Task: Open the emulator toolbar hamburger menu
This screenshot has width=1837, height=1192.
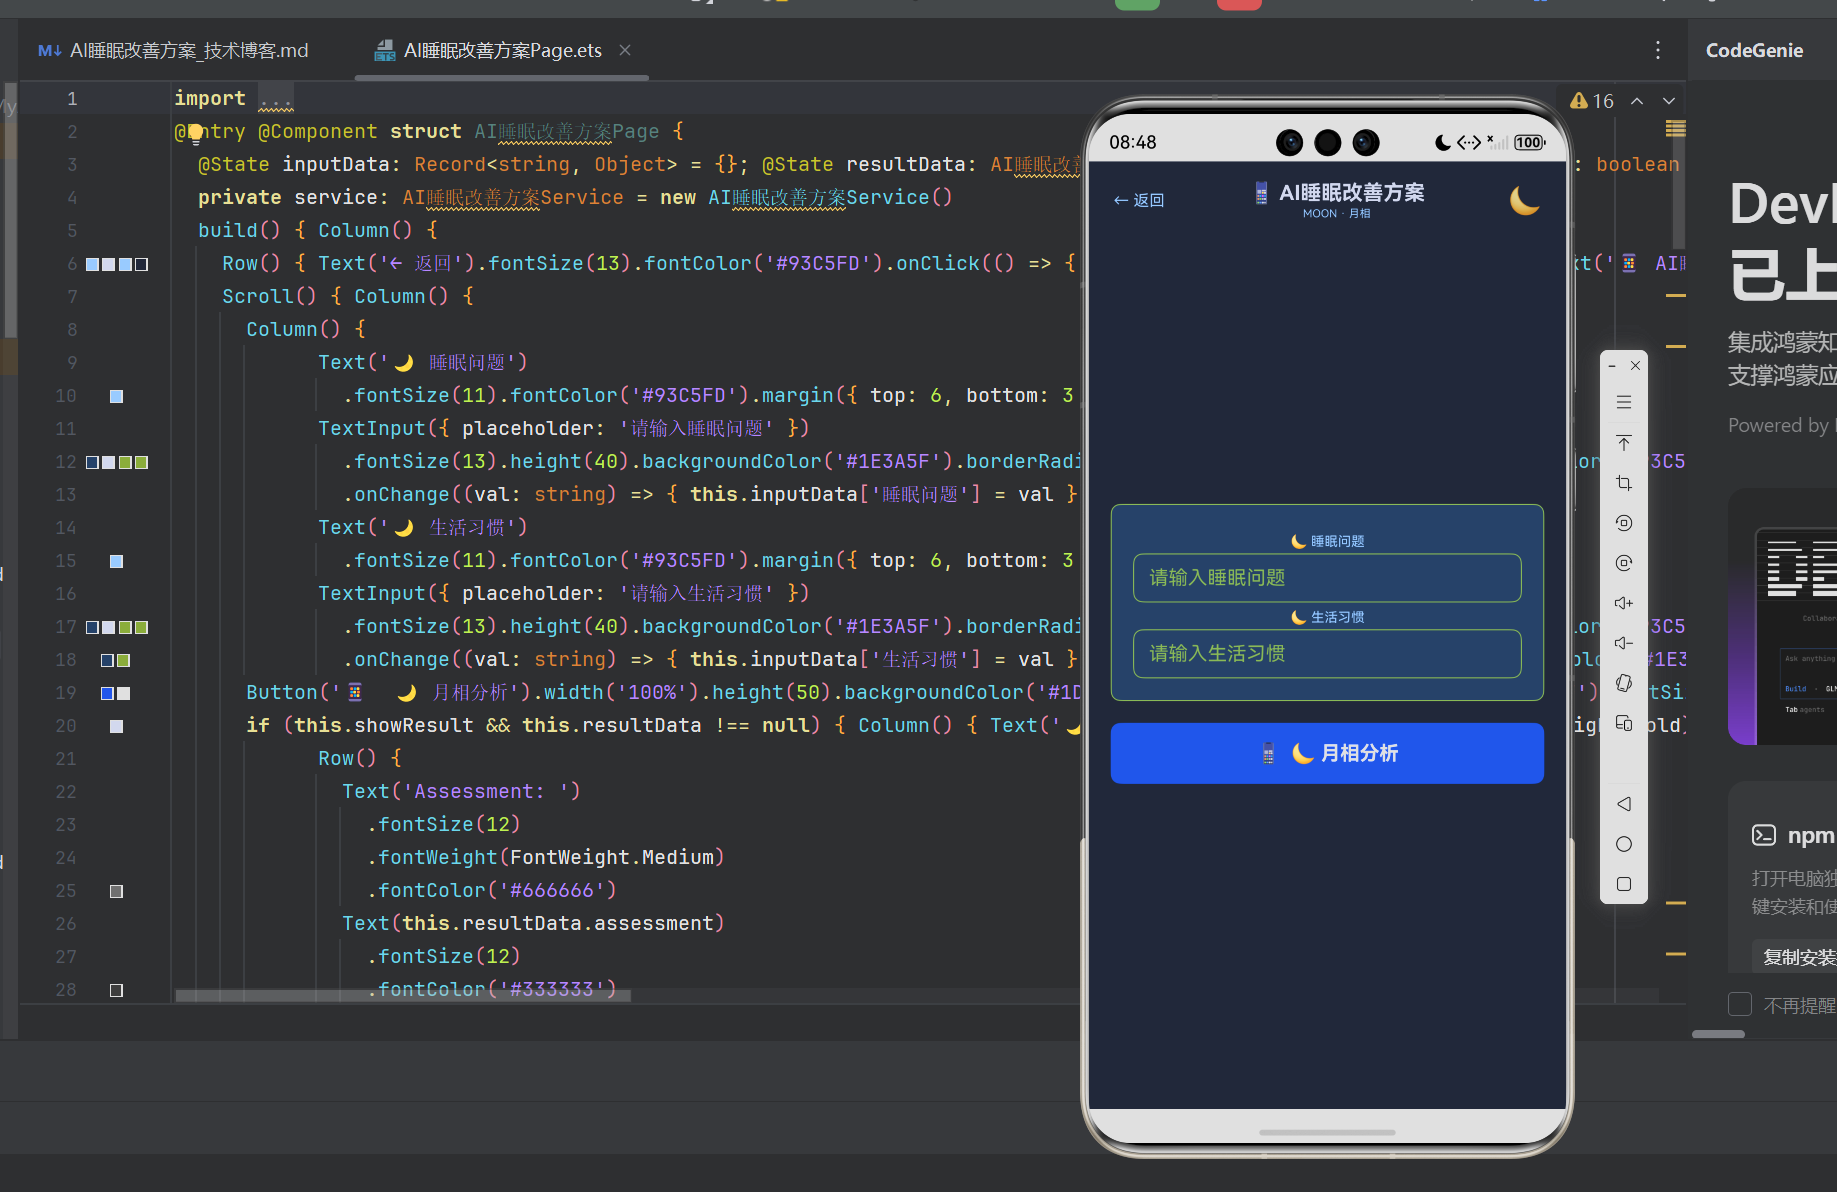Action: pos(1624,402)
